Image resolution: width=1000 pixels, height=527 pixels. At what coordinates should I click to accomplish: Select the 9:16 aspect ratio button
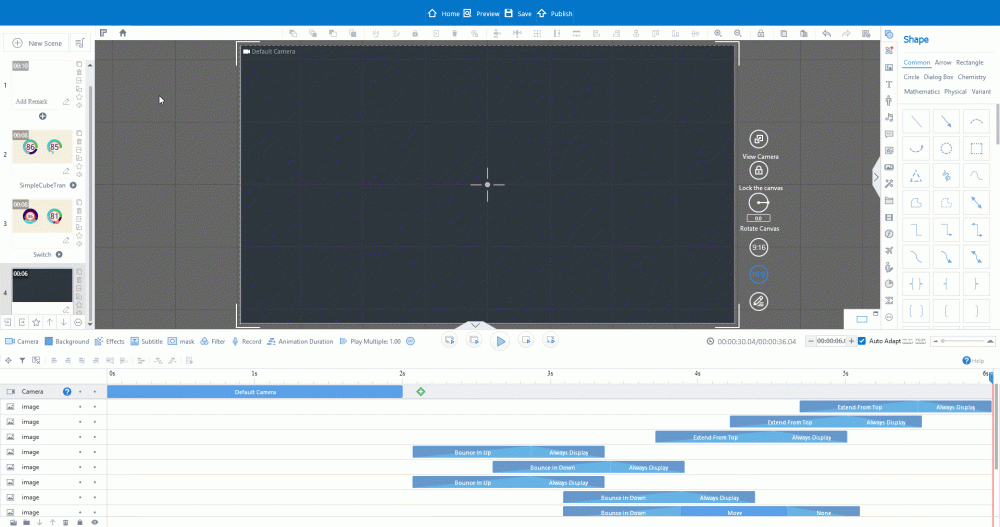(x=759, y=247)
